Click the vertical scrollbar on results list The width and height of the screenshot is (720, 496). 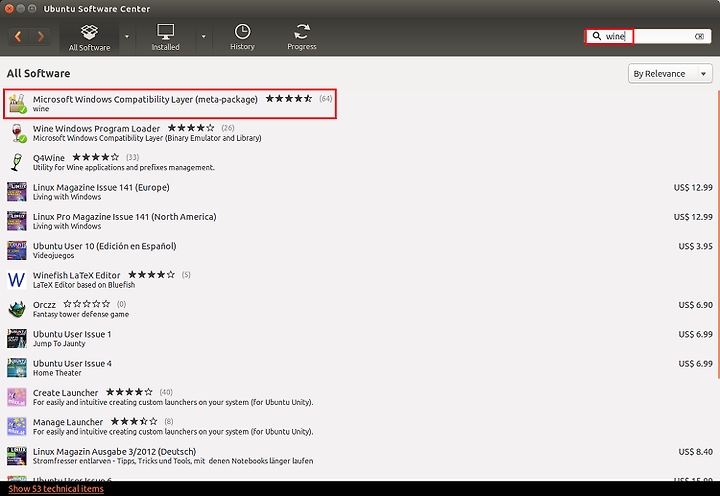[718, 234]
